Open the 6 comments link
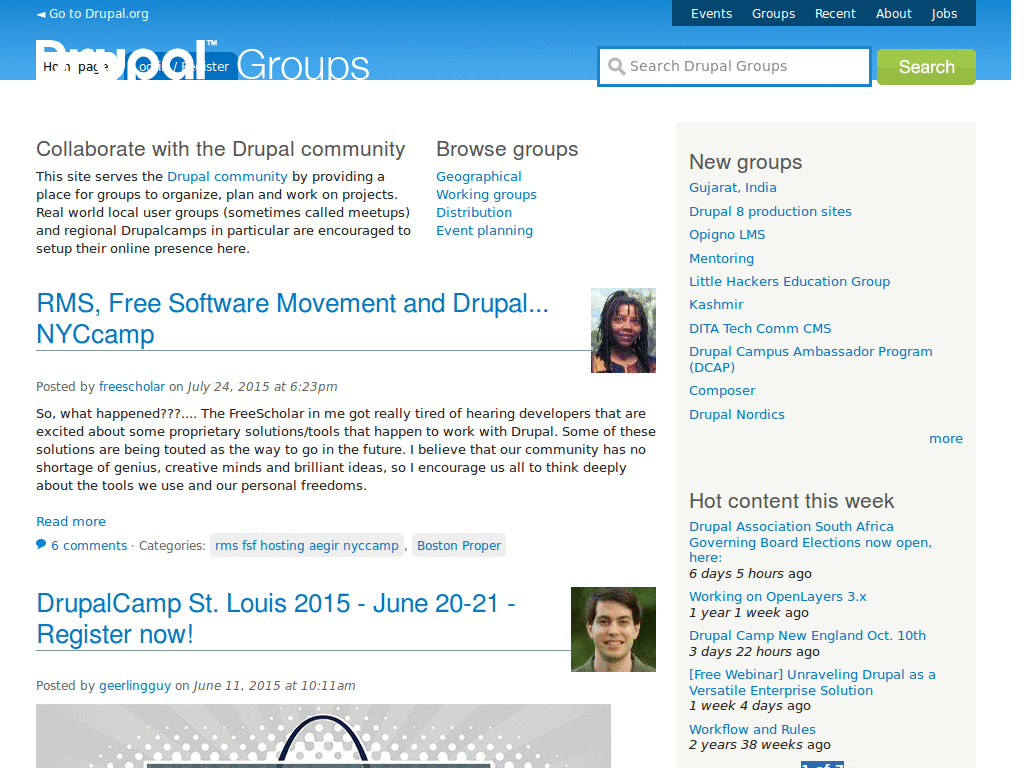Image resolution: width=1024 pixels, height=768 pixels. pos(89,545)
